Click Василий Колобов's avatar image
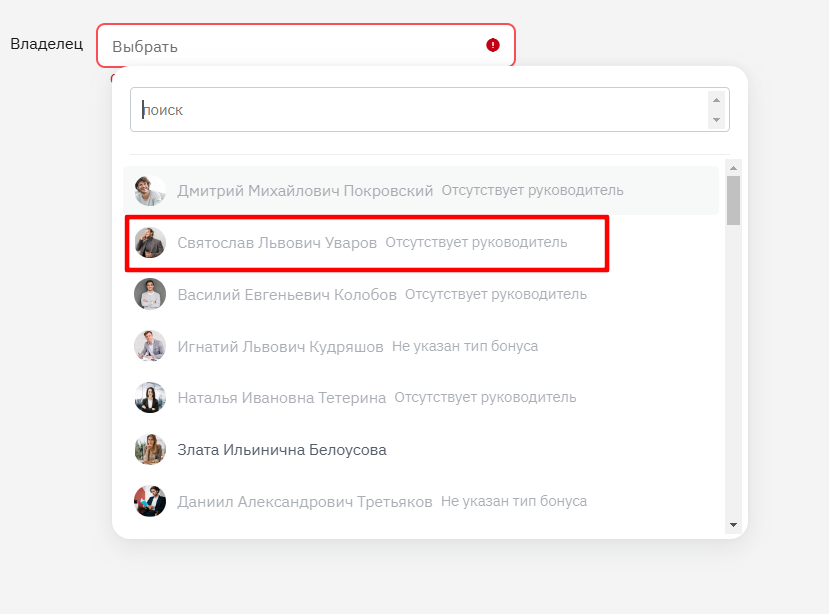The width and height of the screenshot is (829, 614). pyautogui.click(x=150, y=294)
